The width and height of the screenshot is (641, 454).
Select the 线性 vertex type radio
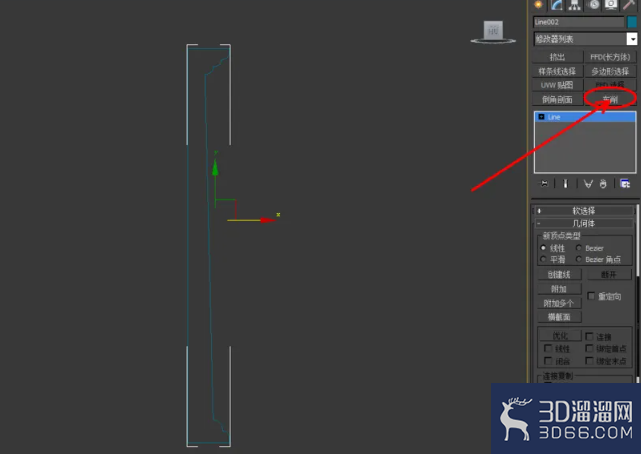[x=543, y=248]
